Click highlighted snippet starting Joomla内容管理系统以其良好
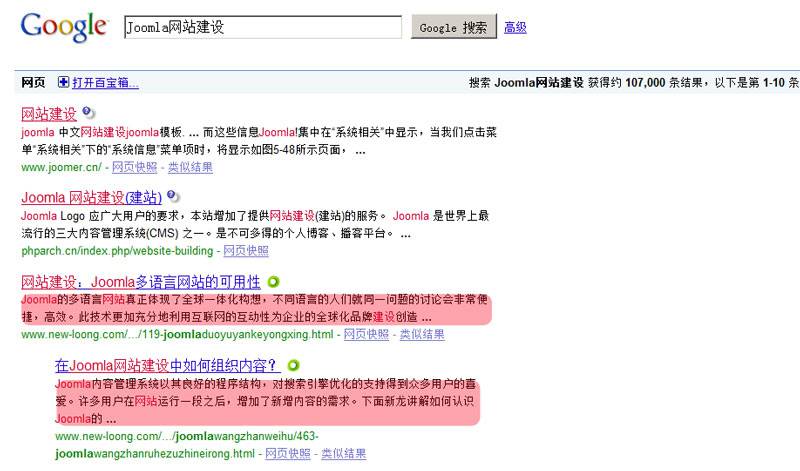 (x=267, y=401)
